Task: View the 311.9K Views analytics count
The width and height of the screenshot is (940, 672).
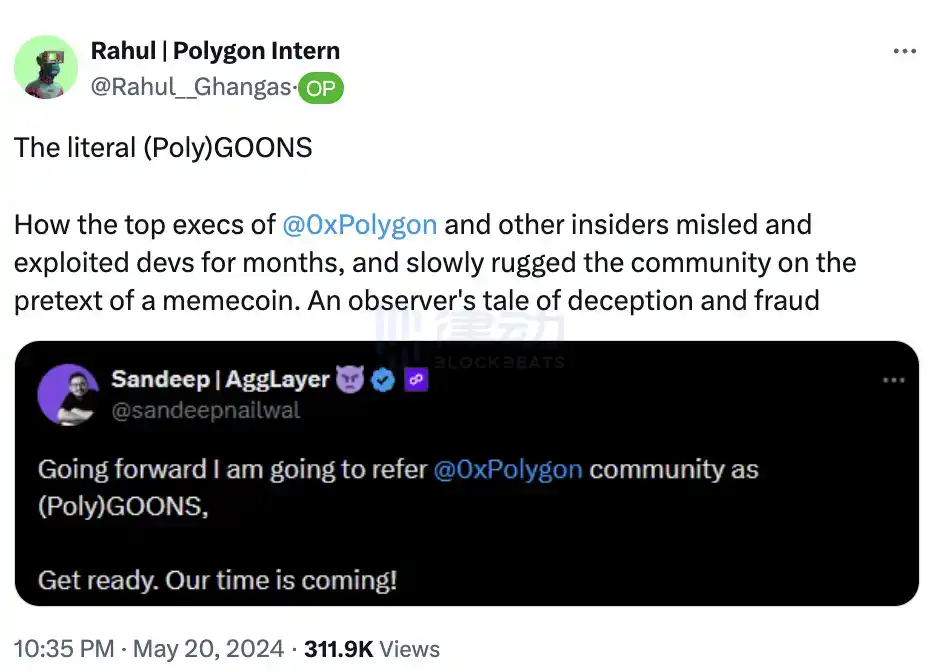Action: tap(371, 649)
